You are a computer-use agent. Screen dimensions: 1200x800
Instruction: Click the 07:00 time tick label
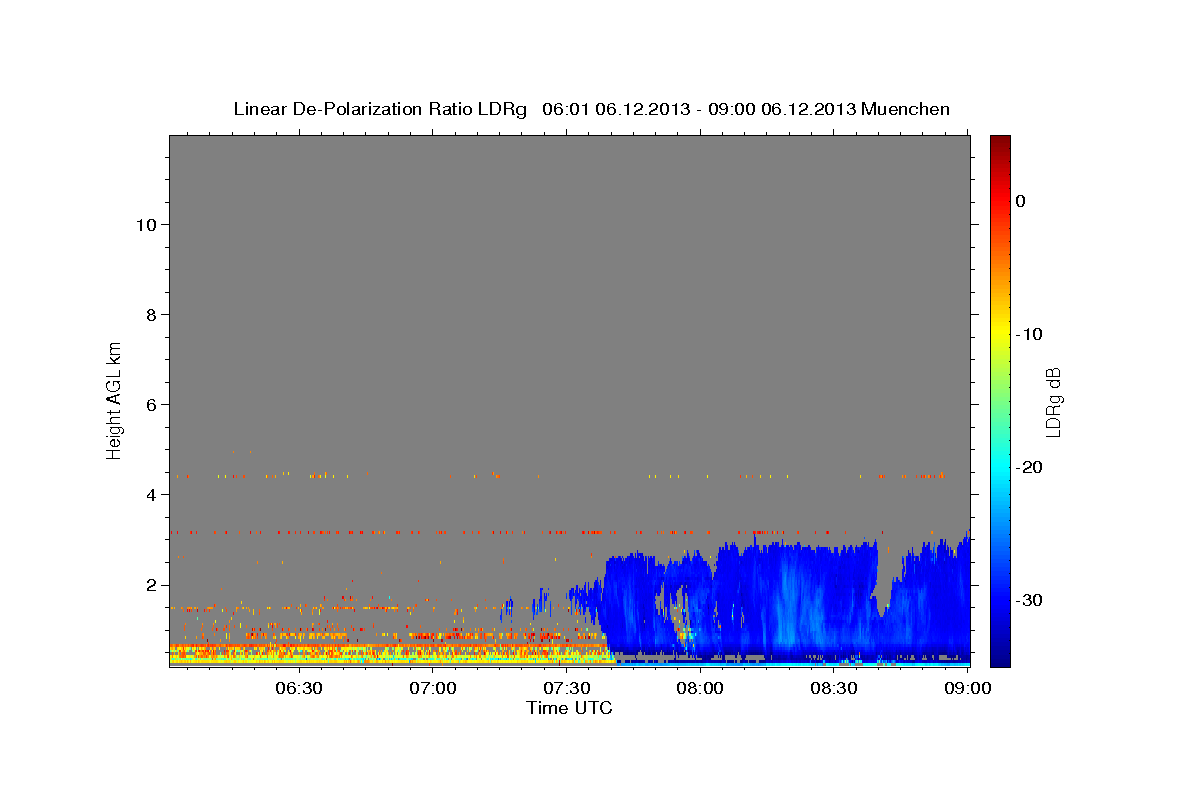[x=433, y=688]
